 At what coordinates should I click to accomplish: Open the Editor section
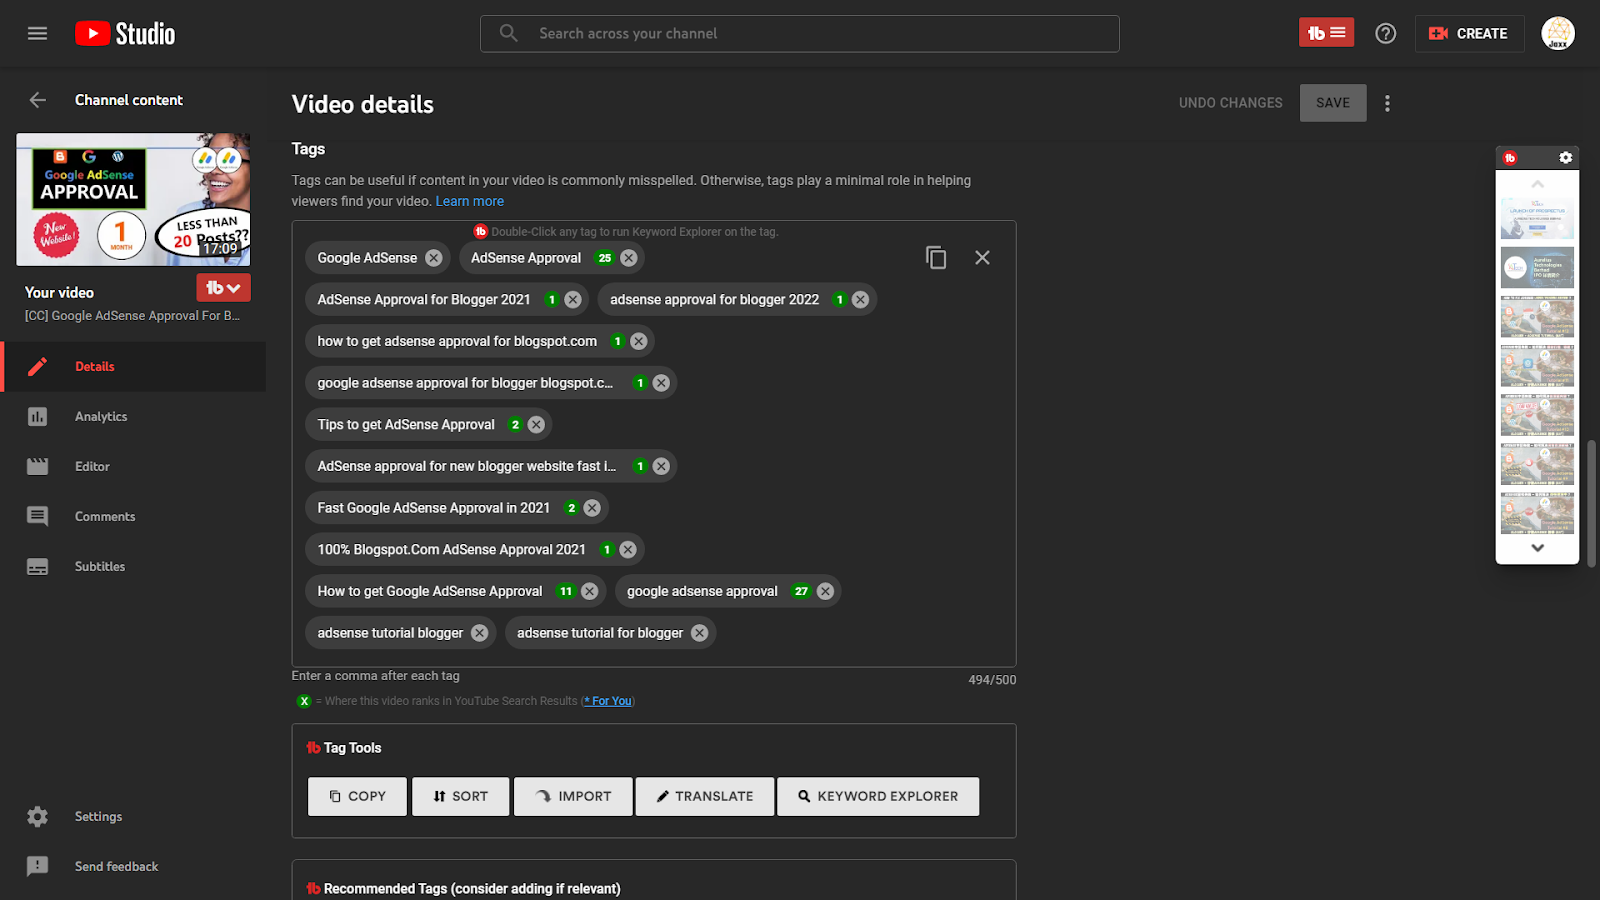135,467
